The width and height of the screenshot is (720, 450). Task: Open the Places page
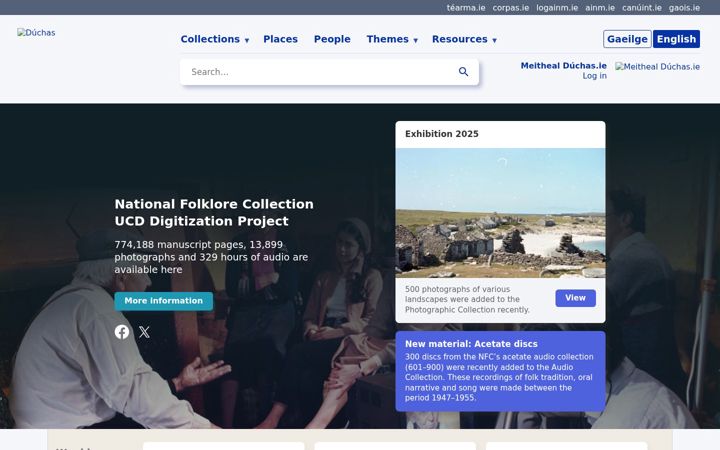click(x=281, y=39)
